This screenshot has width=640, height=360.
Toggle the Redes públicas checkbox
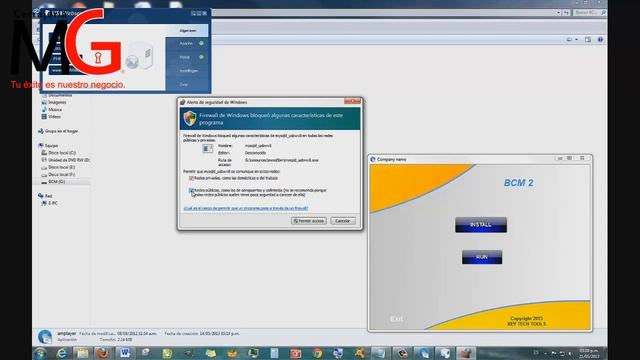pyautogui.click(x=191, y=190)
